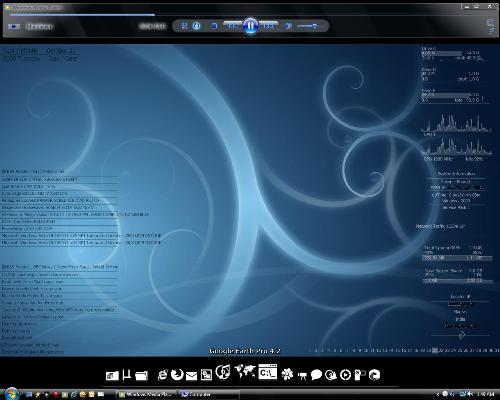Stop the media player playback
This screenshot has width=500, height=400.
(214, 26)
